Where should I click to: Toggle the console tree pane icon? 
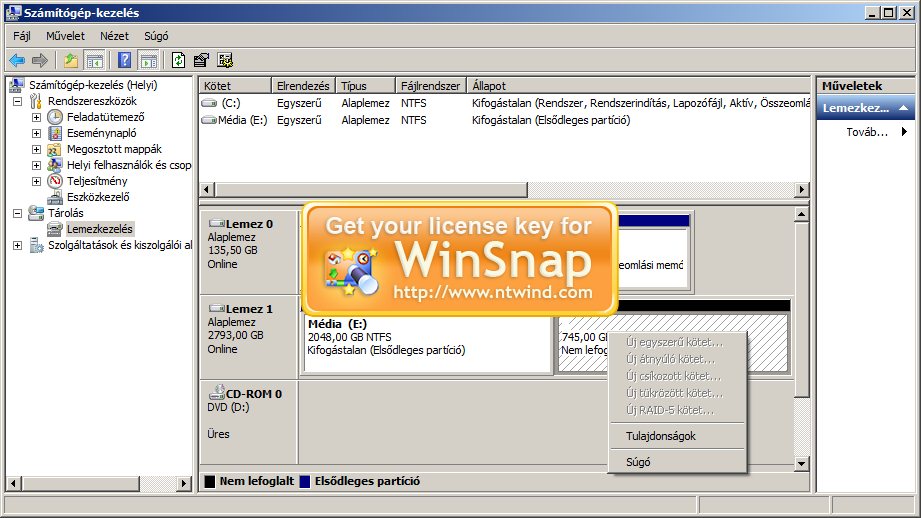(94, 60)
